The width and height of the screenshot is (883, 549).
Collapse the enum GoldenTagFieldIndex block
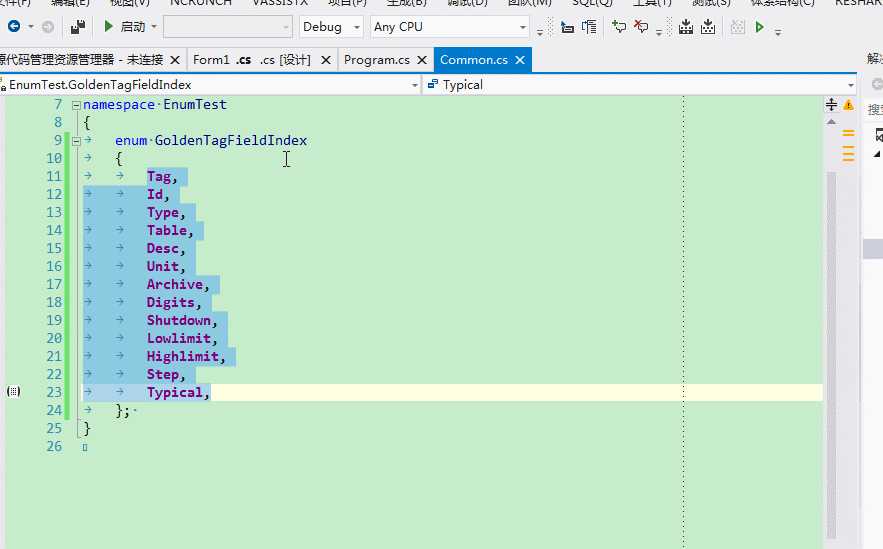(x=76, y=141)
